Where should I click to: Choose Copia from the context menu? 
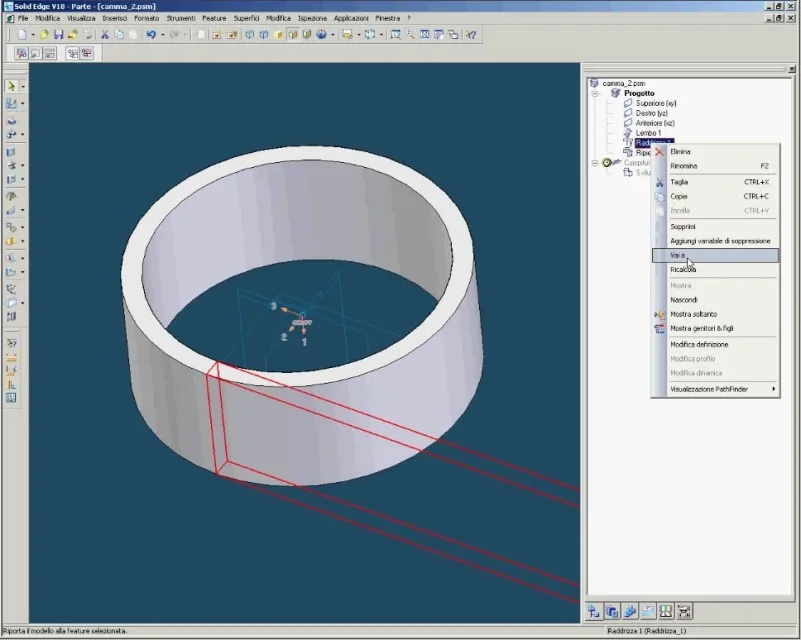point(715,196)
